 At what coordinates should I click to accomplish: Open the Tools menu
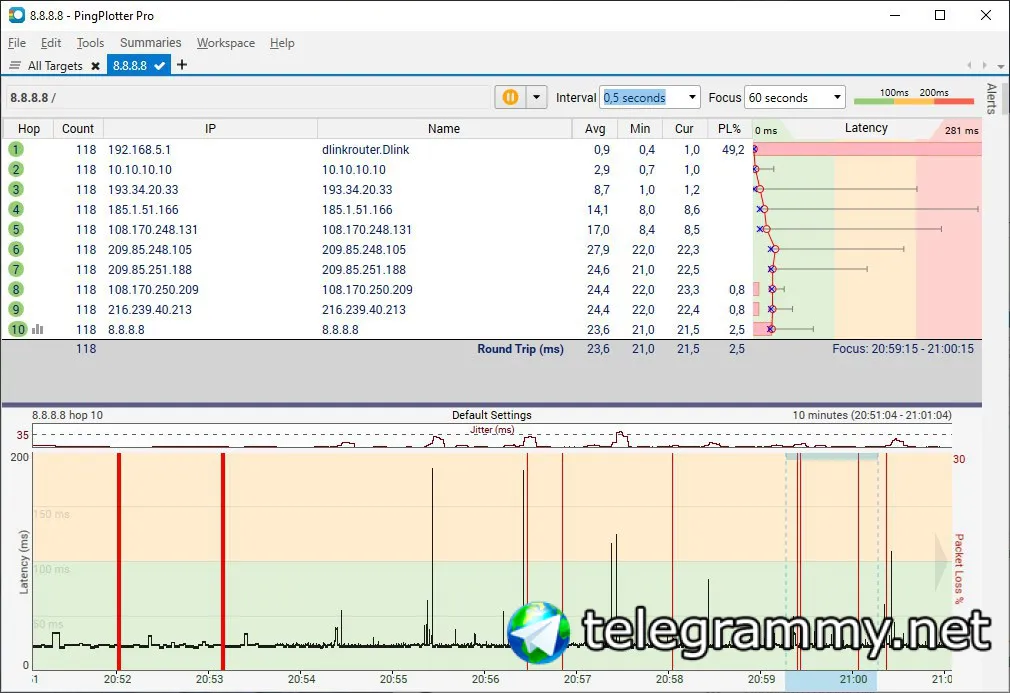[90, 43]
